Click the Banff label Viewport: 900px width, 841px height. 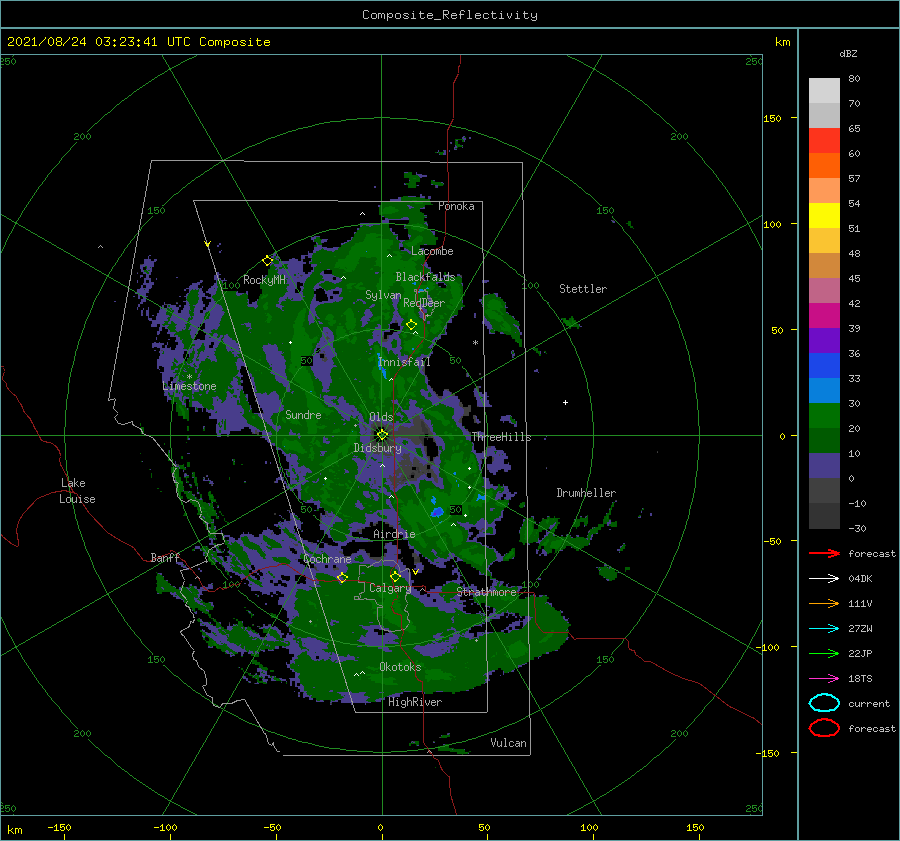click(165, 557)
